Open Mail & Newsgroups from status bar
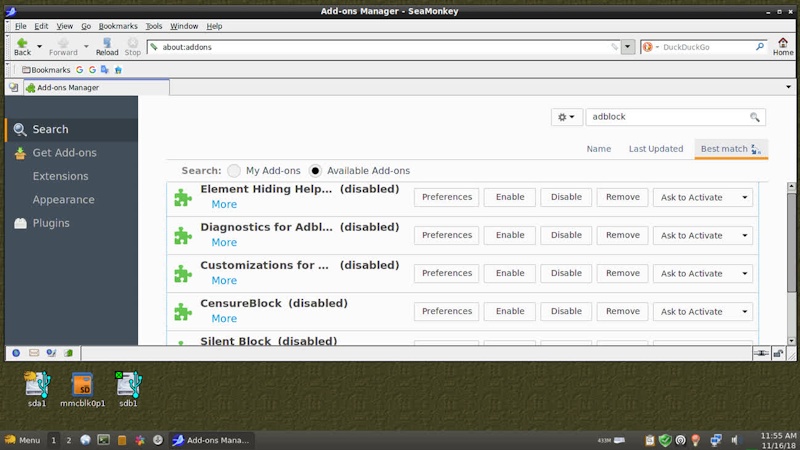This screenshot has width=800, height=450. (x=34, y=353)
